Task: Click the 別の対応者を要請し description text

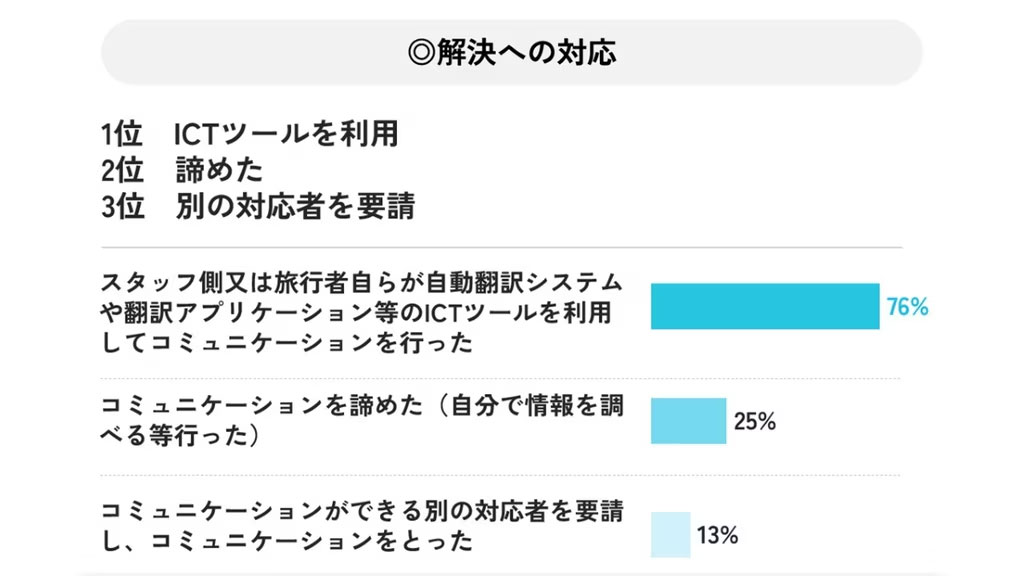Action: pyautogui.click(x=361, y=525)
